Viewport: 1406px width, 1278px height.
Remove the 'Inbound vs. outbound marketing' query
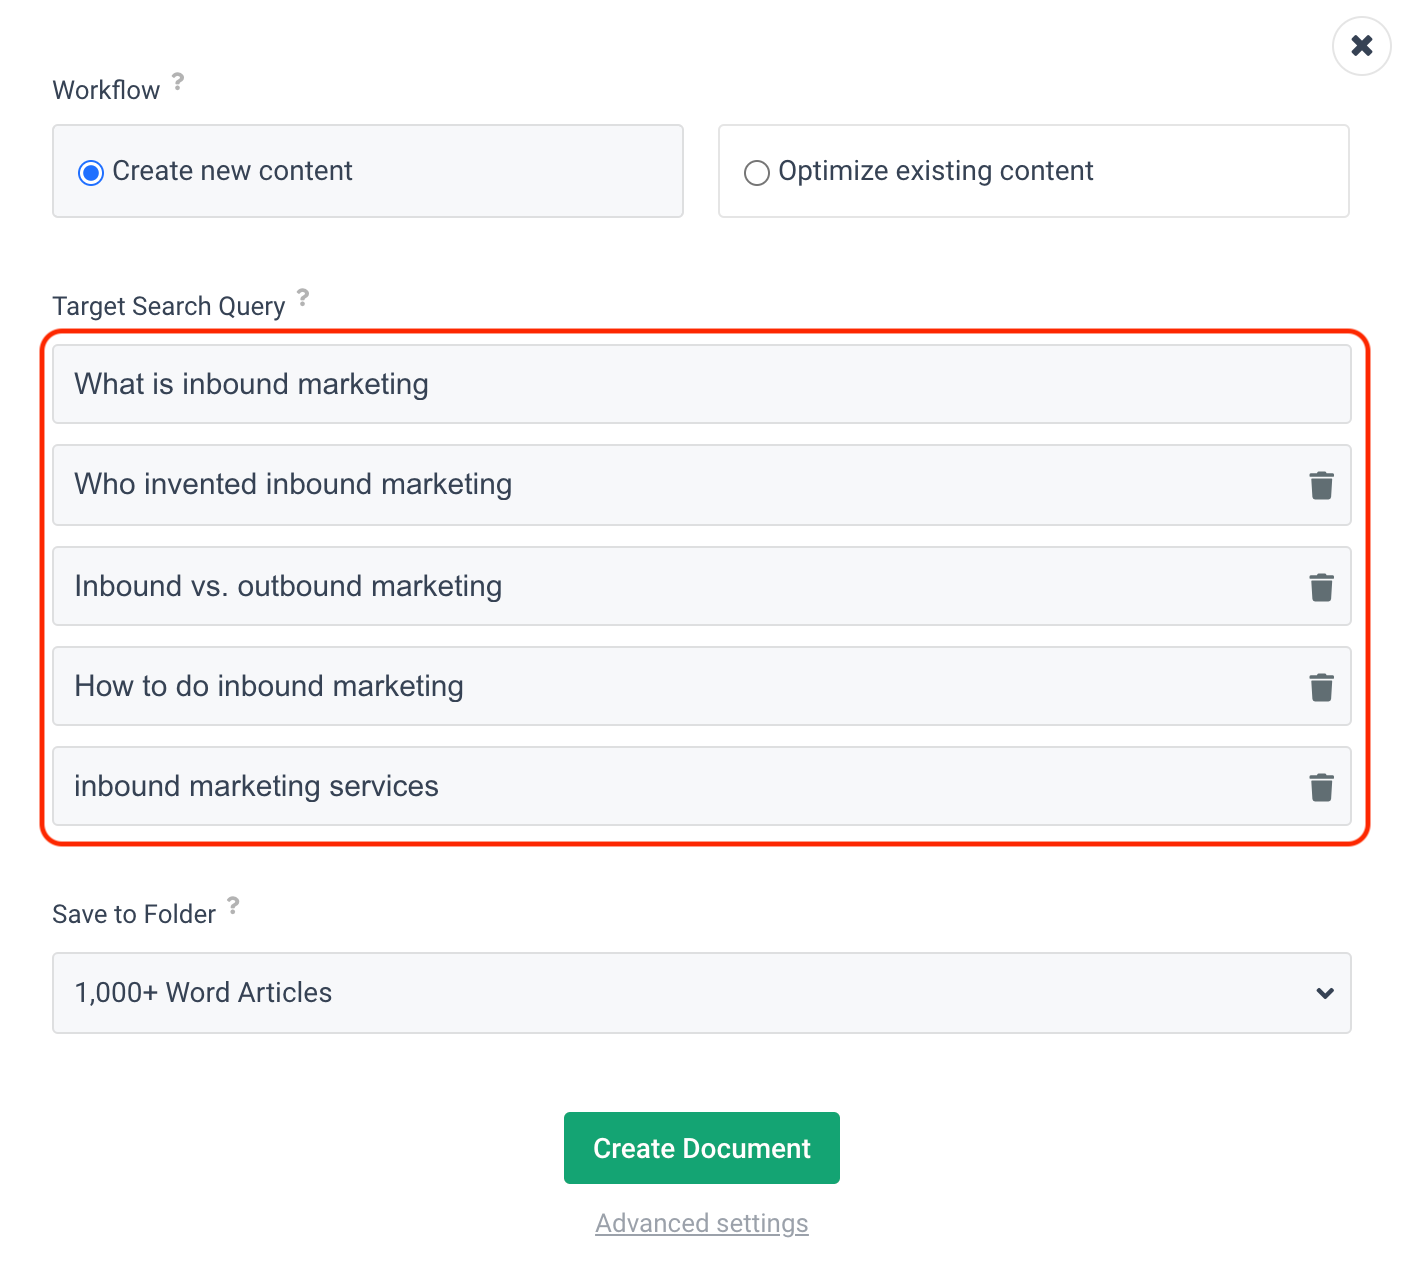1321,587
